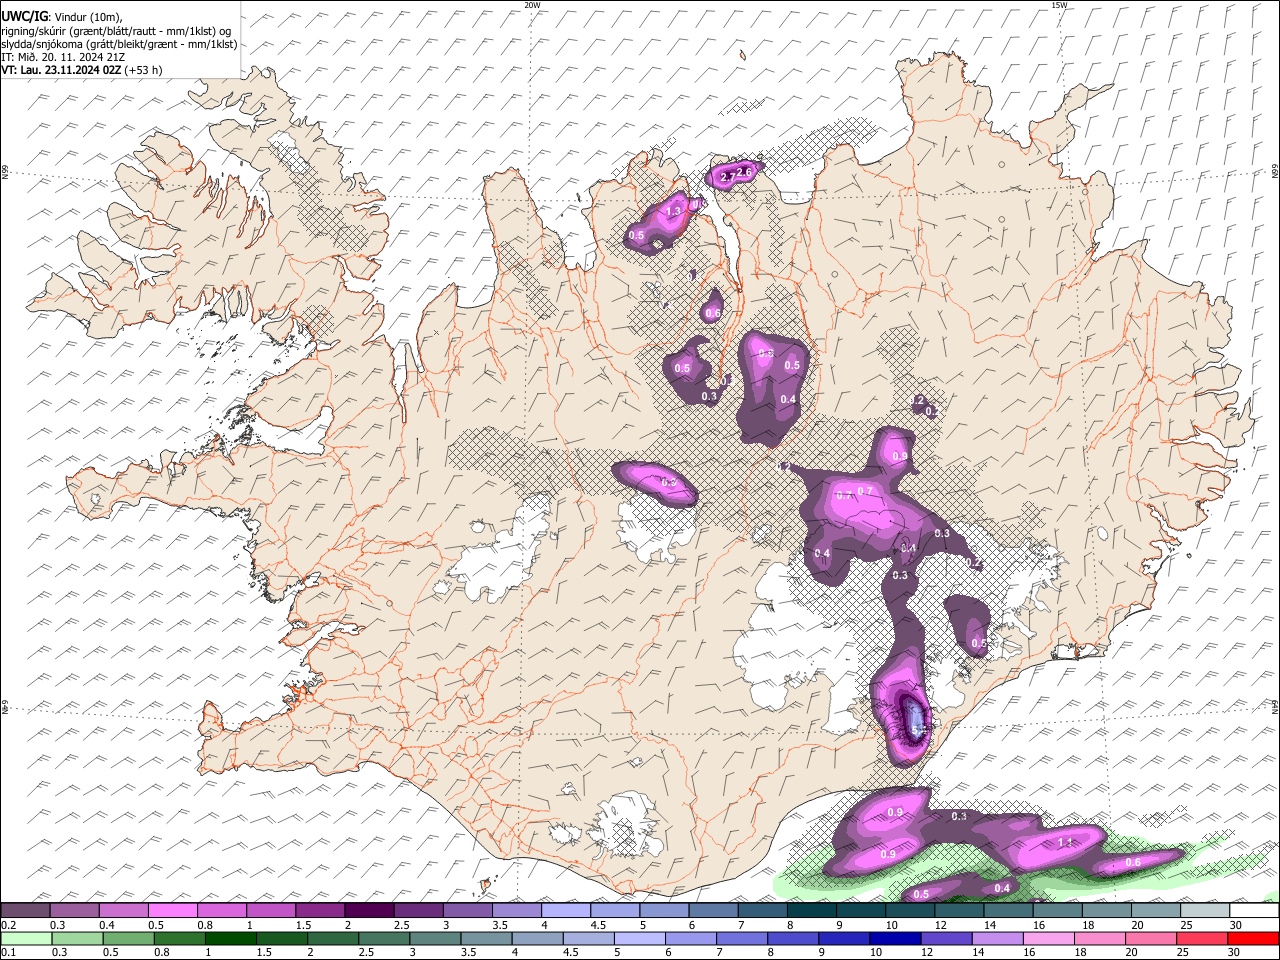The width and height of the screenshot is (1280, 960).
Task: Click the blue-white precipitation core near the south-east coast
Action: tap(915, 718)
